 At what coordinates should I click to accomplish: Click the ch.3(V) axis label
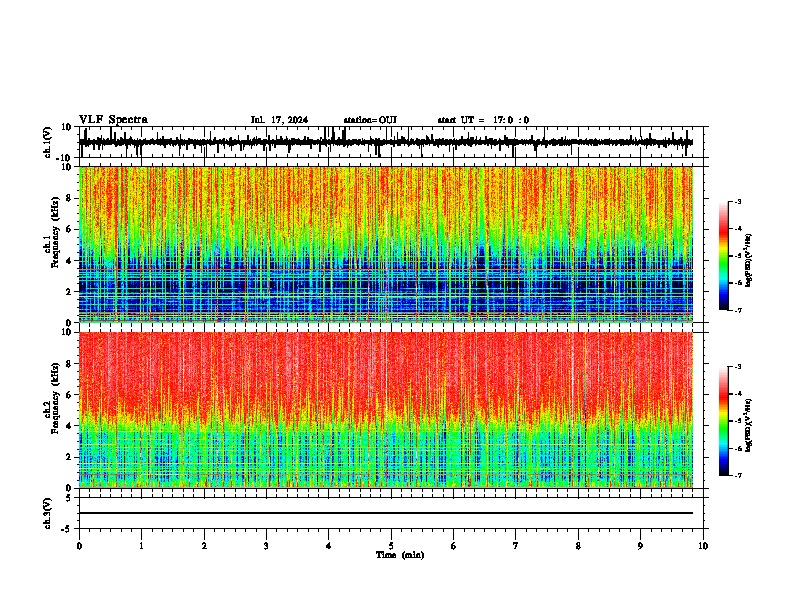point(48,514)
